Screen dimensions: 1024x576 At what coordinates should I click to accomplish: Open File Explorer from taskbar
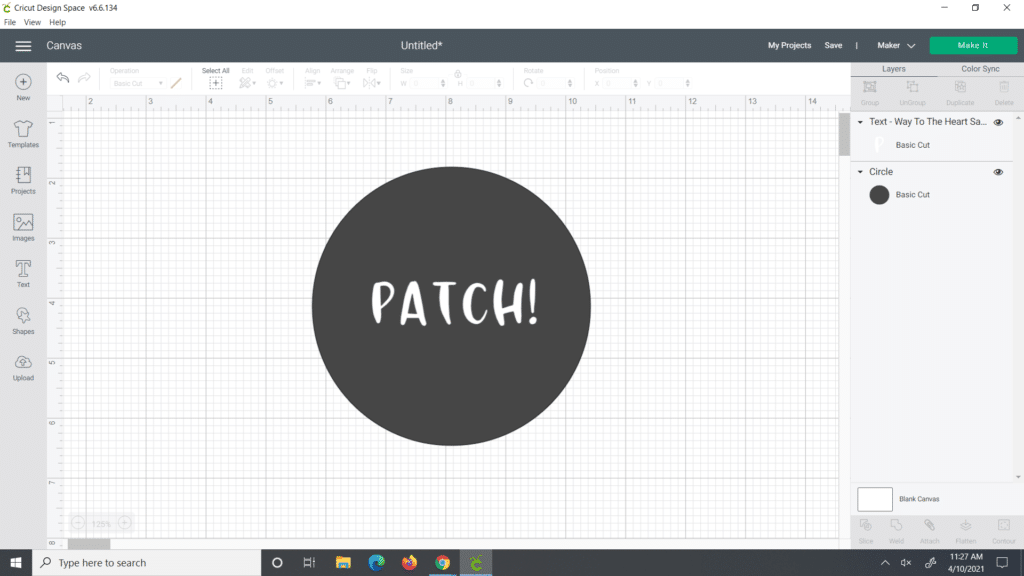343,562
